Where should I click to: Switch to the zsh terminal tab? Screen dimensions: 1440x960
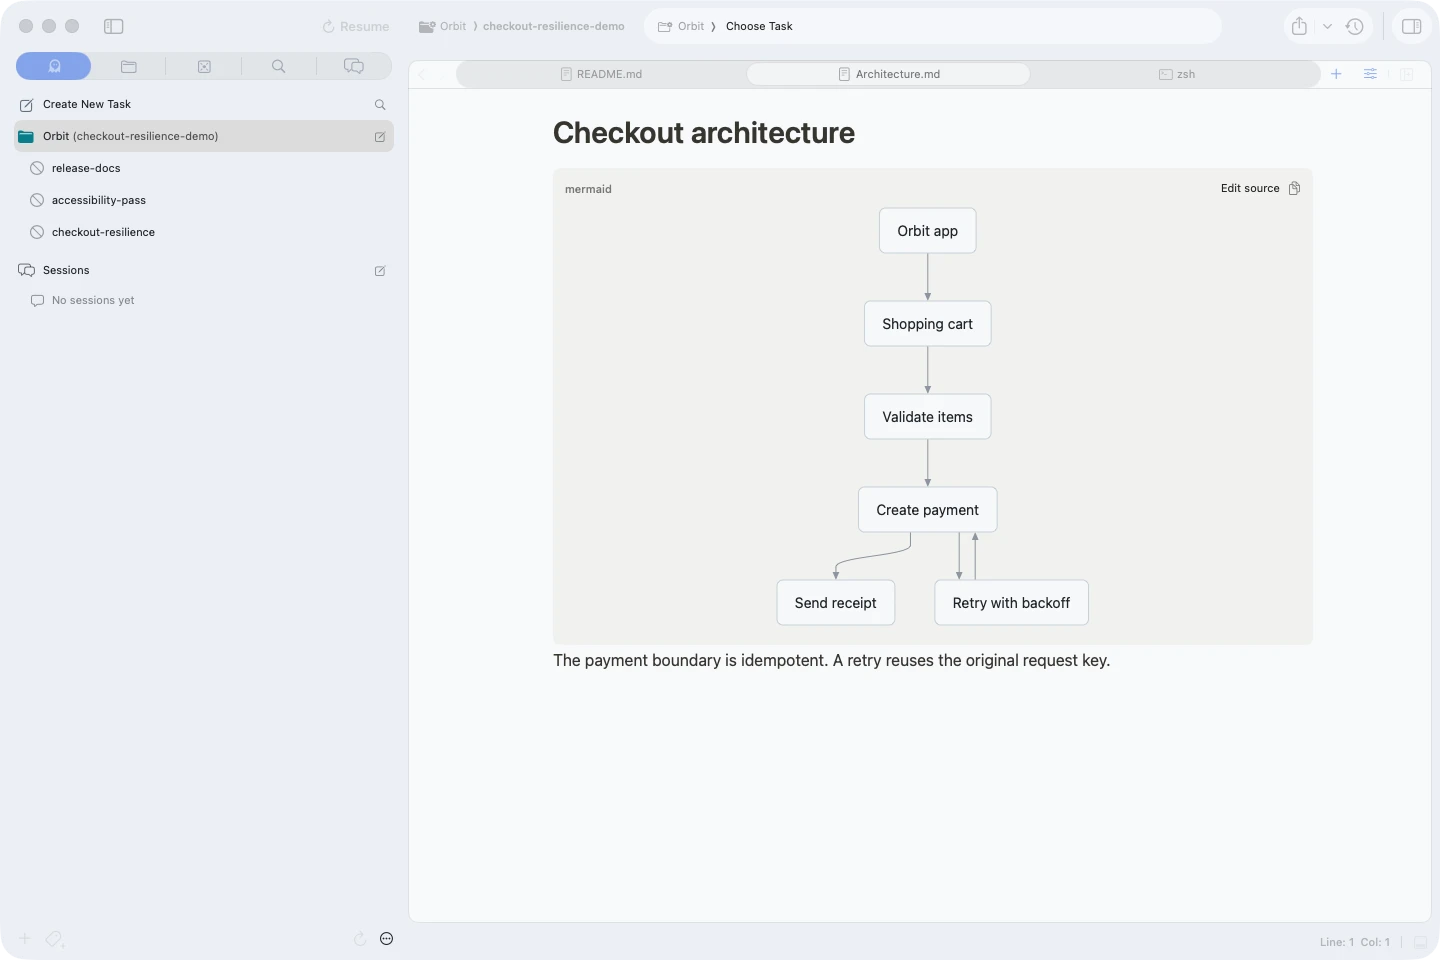1176,74
